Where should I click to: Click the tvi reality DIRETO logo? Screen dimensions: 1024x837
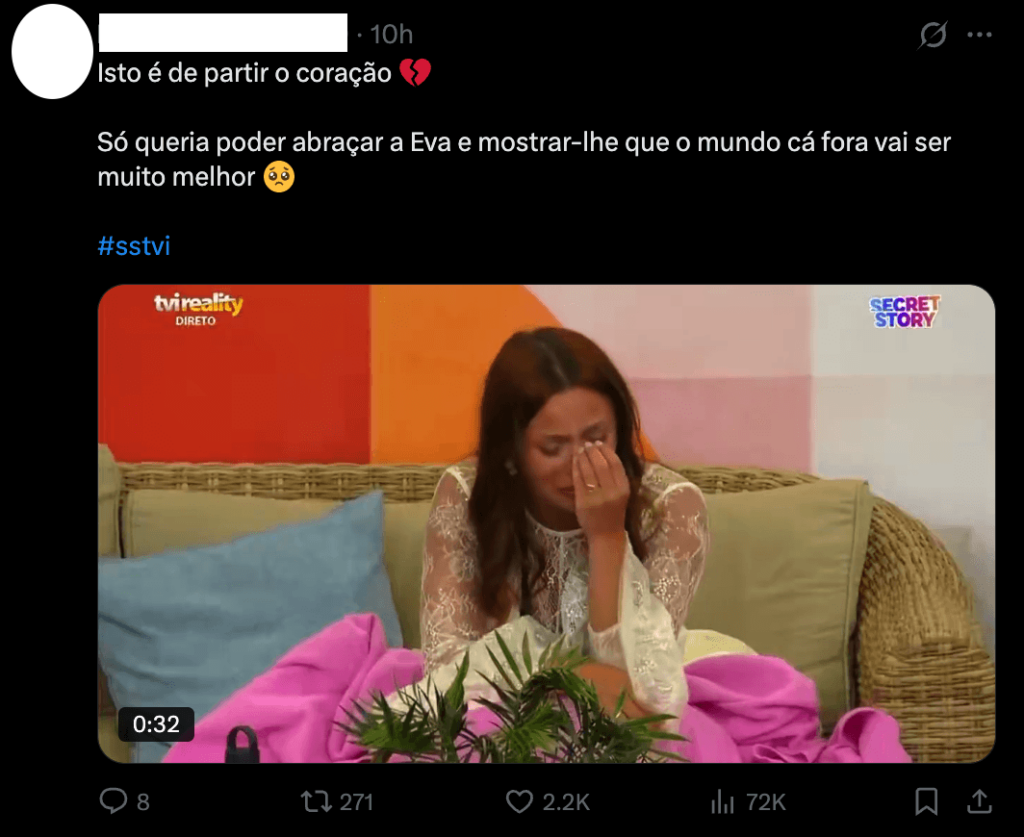click(198, 309)
